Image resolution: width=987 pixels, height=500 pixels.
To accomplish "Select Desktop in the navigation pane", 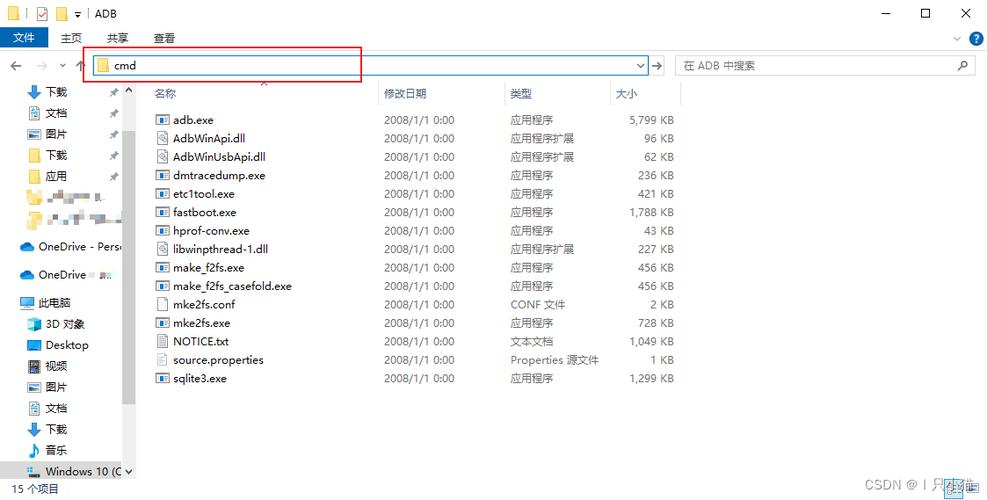I will (x=58, y=345).
